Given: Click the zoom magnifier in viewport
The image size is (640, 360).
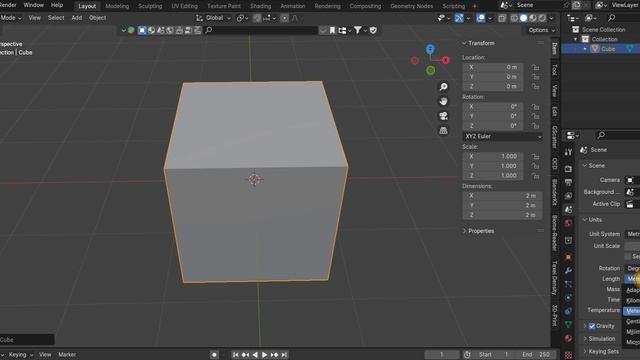Looking at the screenshot, I should [443, 87].
